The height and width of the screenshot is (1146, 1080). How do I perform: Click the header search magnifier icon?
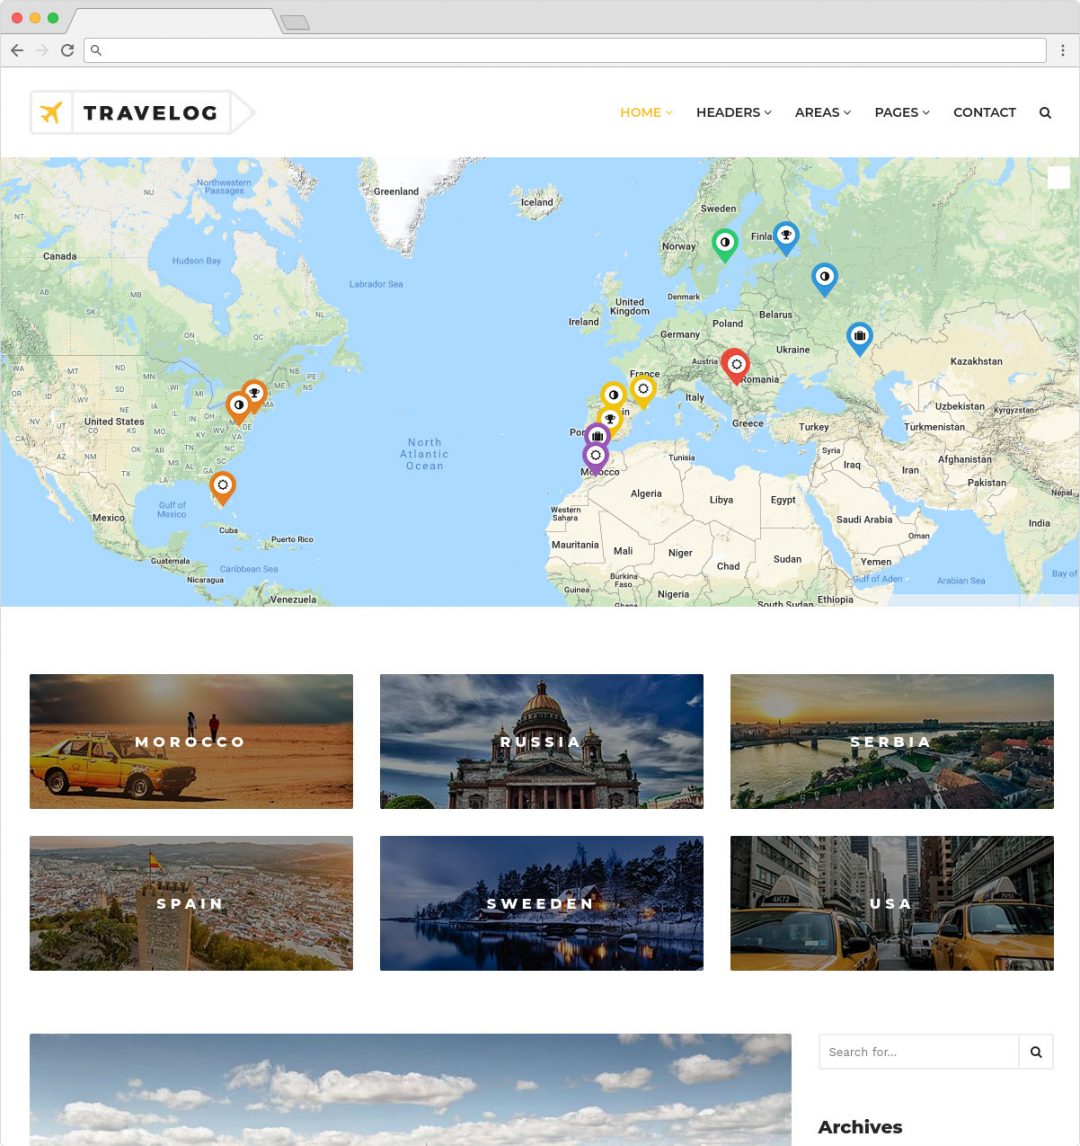(1045, 113)
